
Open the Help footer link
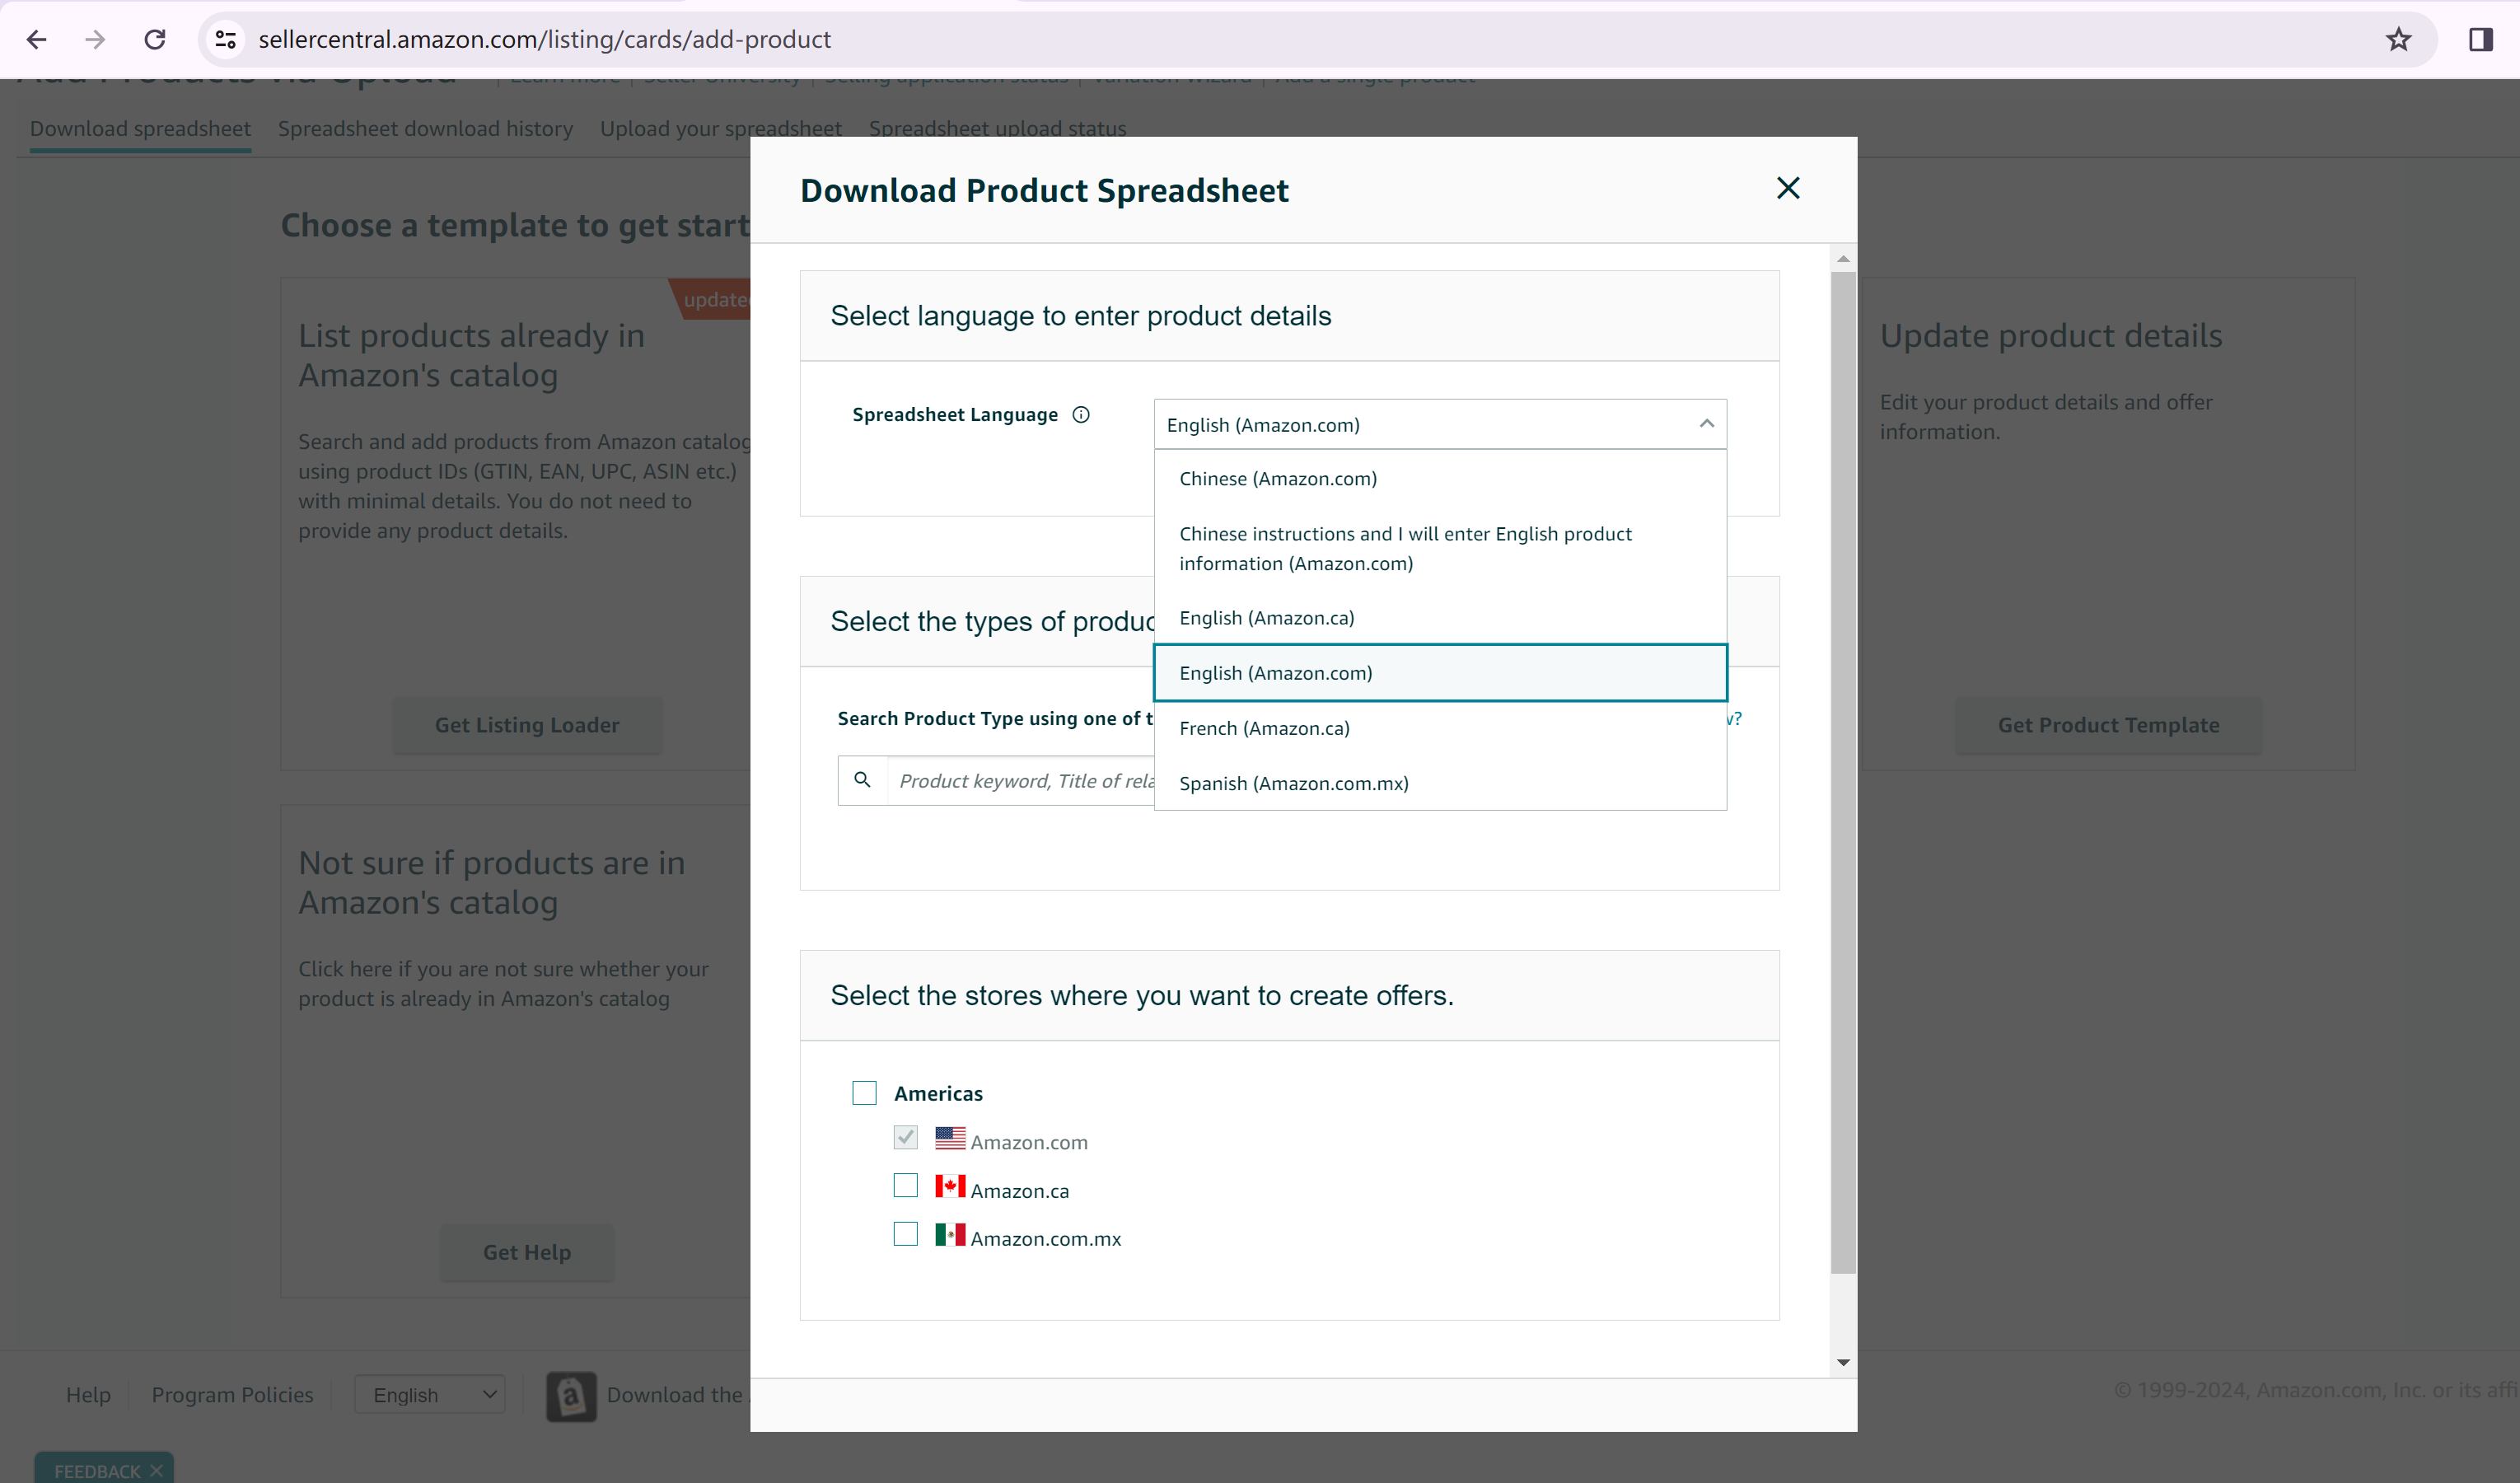point(88,1394)
